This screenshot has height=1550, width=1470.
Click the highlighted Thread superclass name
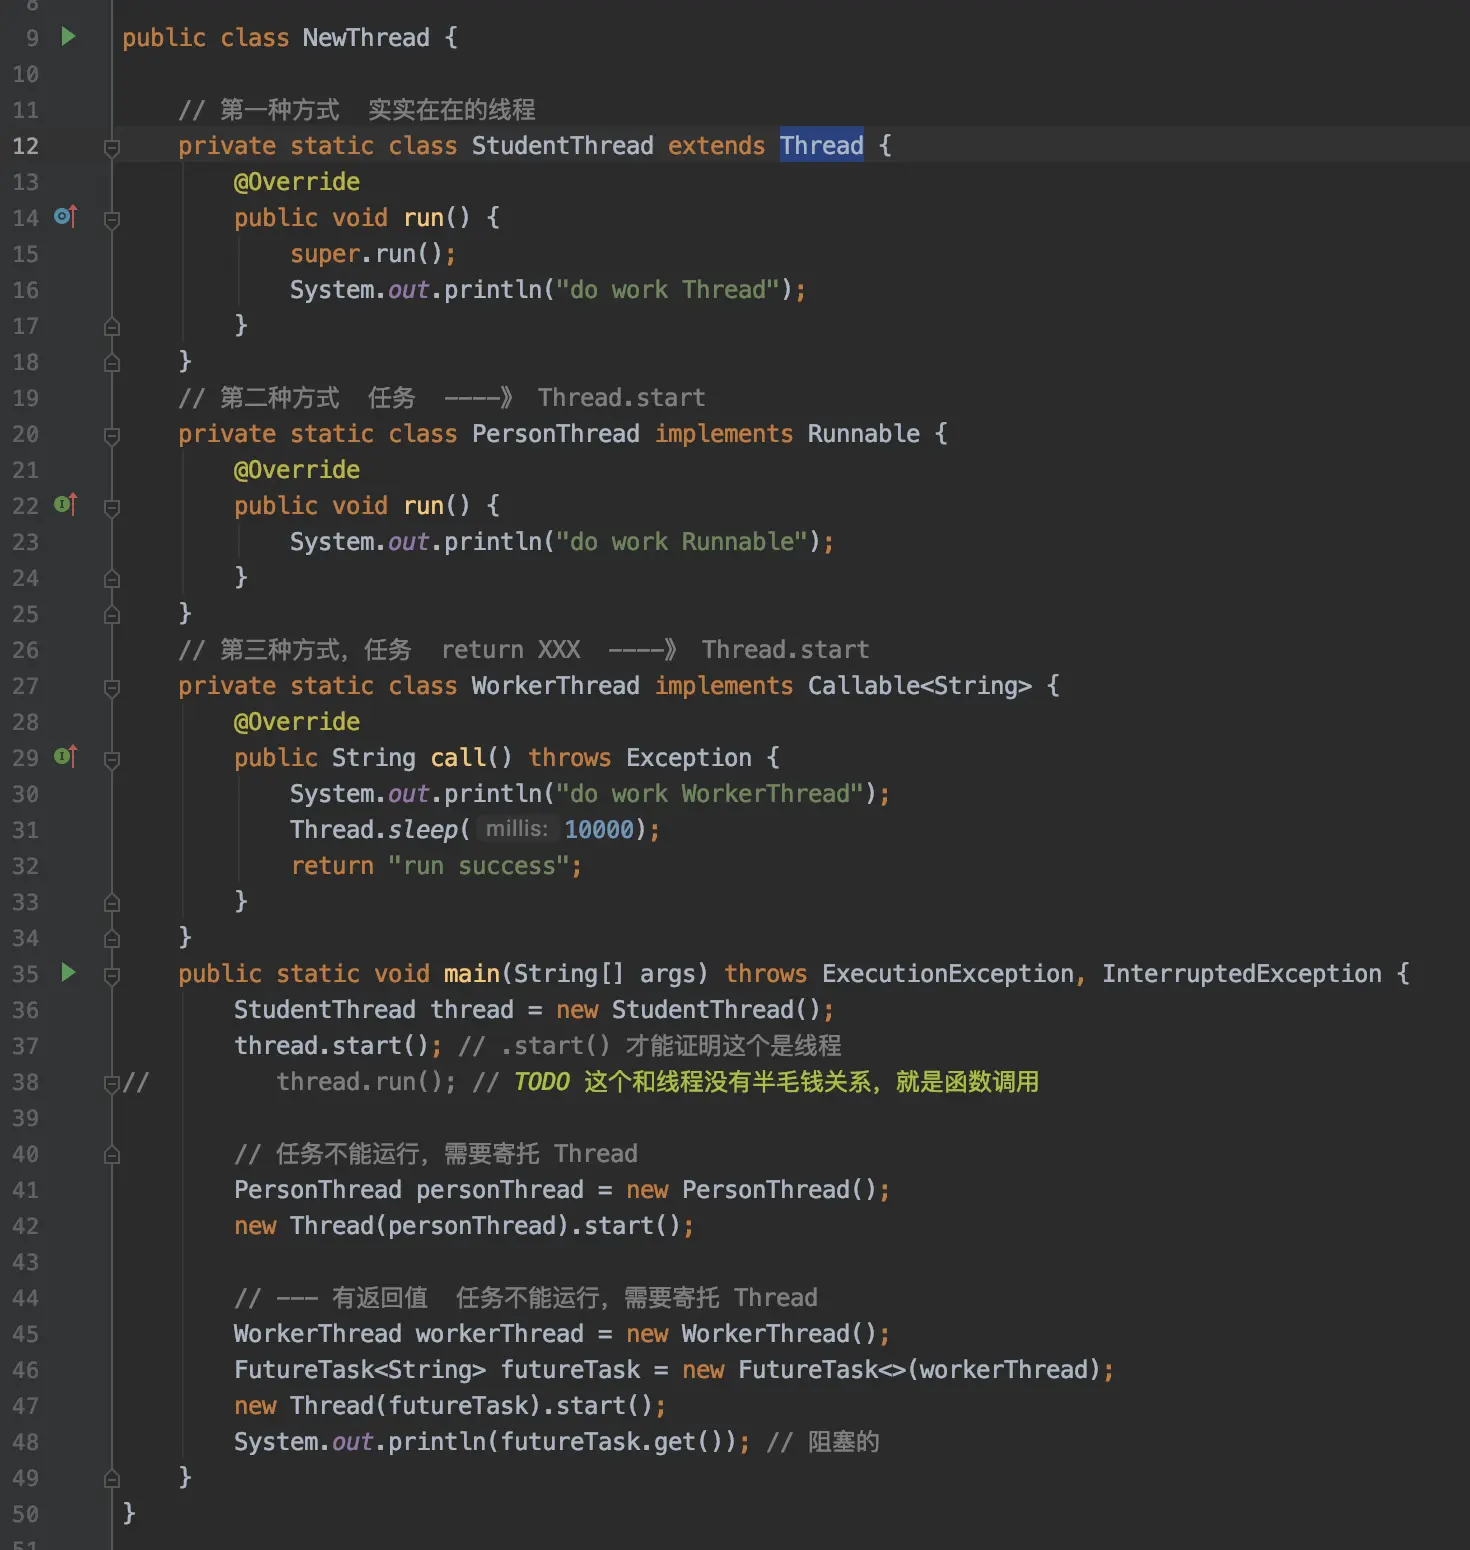click(821, 146)
